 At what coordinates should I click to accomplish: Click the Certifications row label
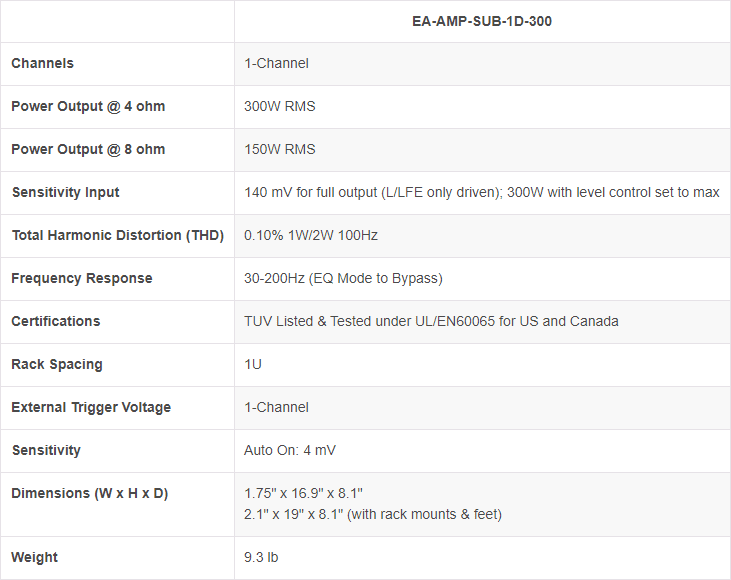coord(56,322)
